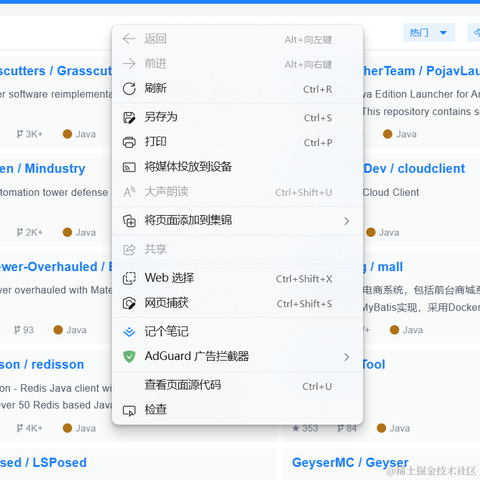
Task: Click the fork icon next to 84
Action: [x=340, y=428]
